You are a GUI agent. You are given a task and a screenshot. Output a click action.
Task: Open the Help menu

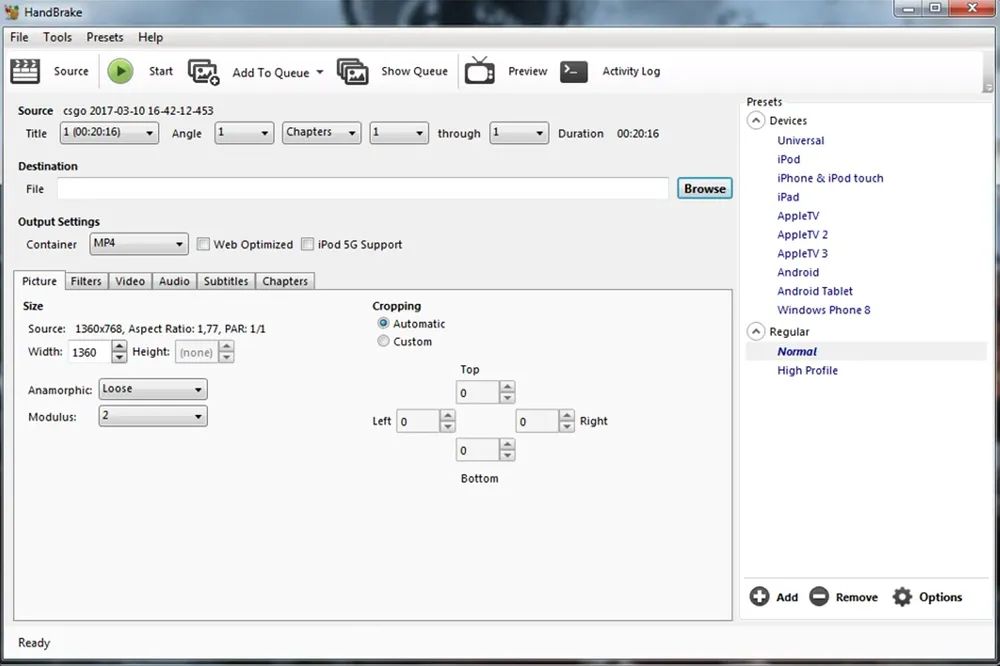151,37
